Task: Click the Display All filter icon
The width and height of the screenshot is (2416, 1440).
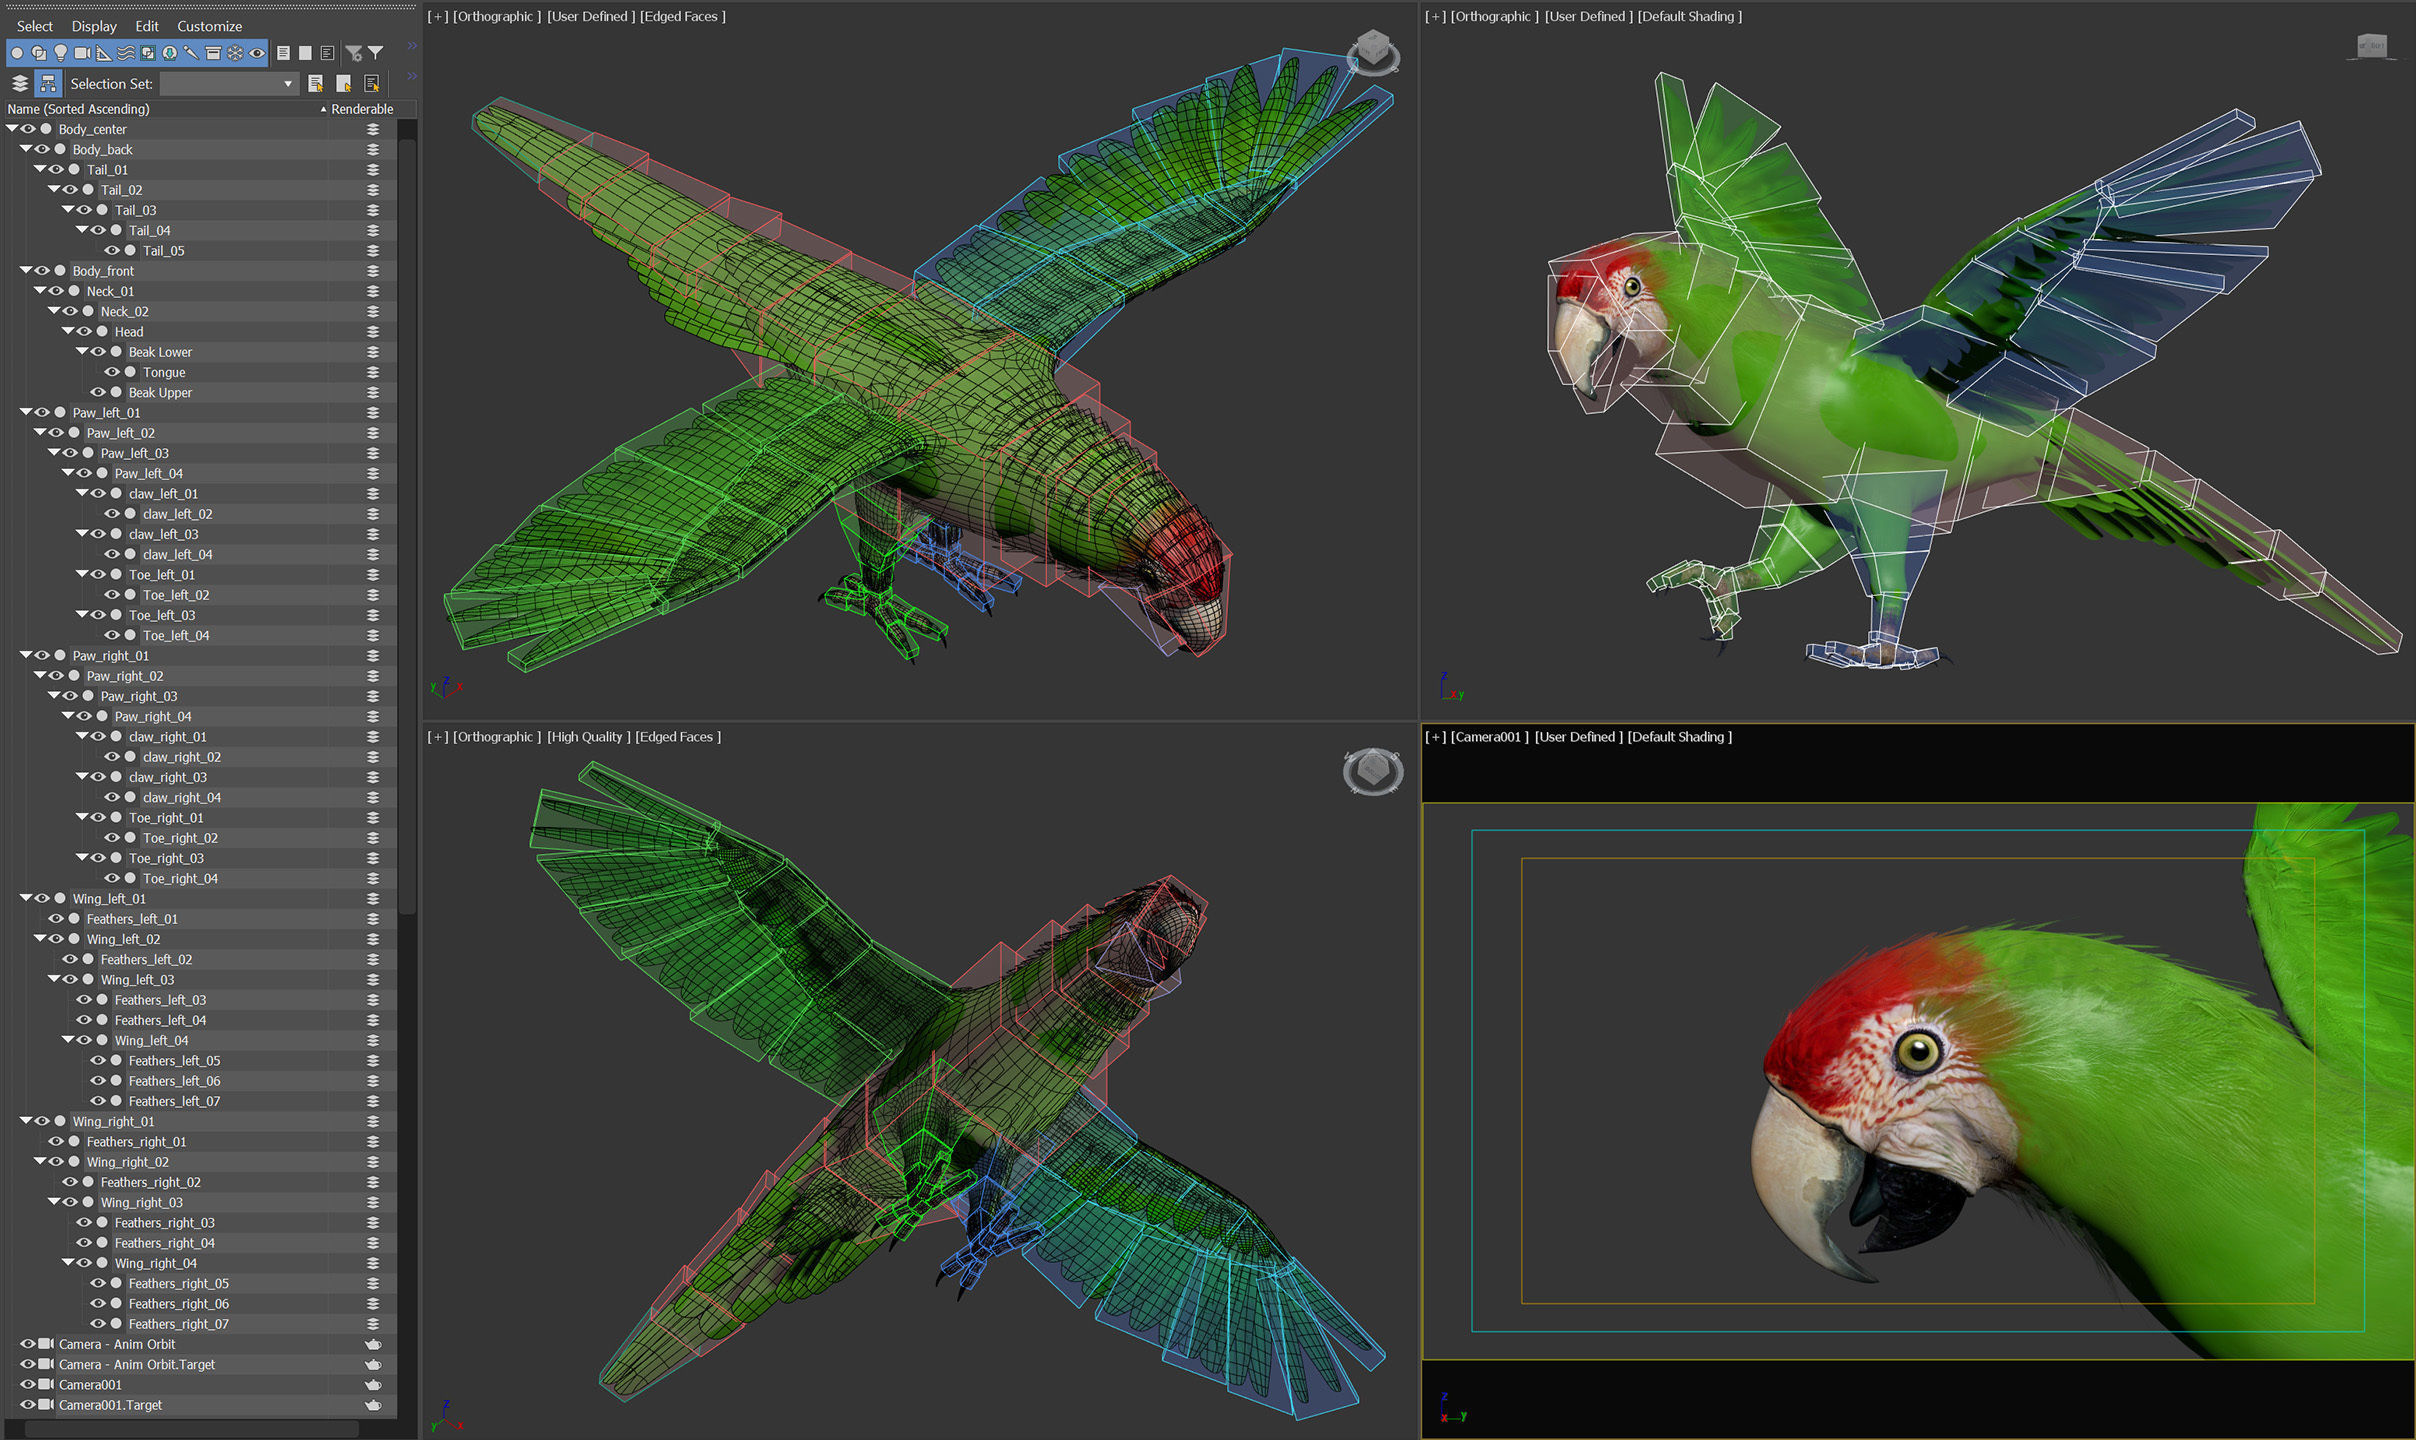Action: click(284, 53)
